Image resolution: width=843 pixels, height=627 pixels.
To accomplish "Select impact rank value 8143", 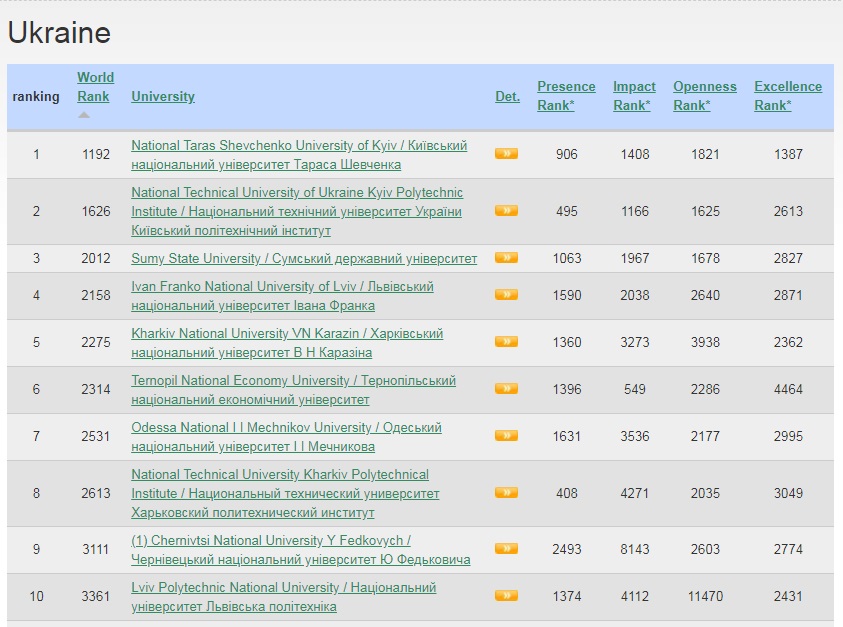I will click(634, 550).
